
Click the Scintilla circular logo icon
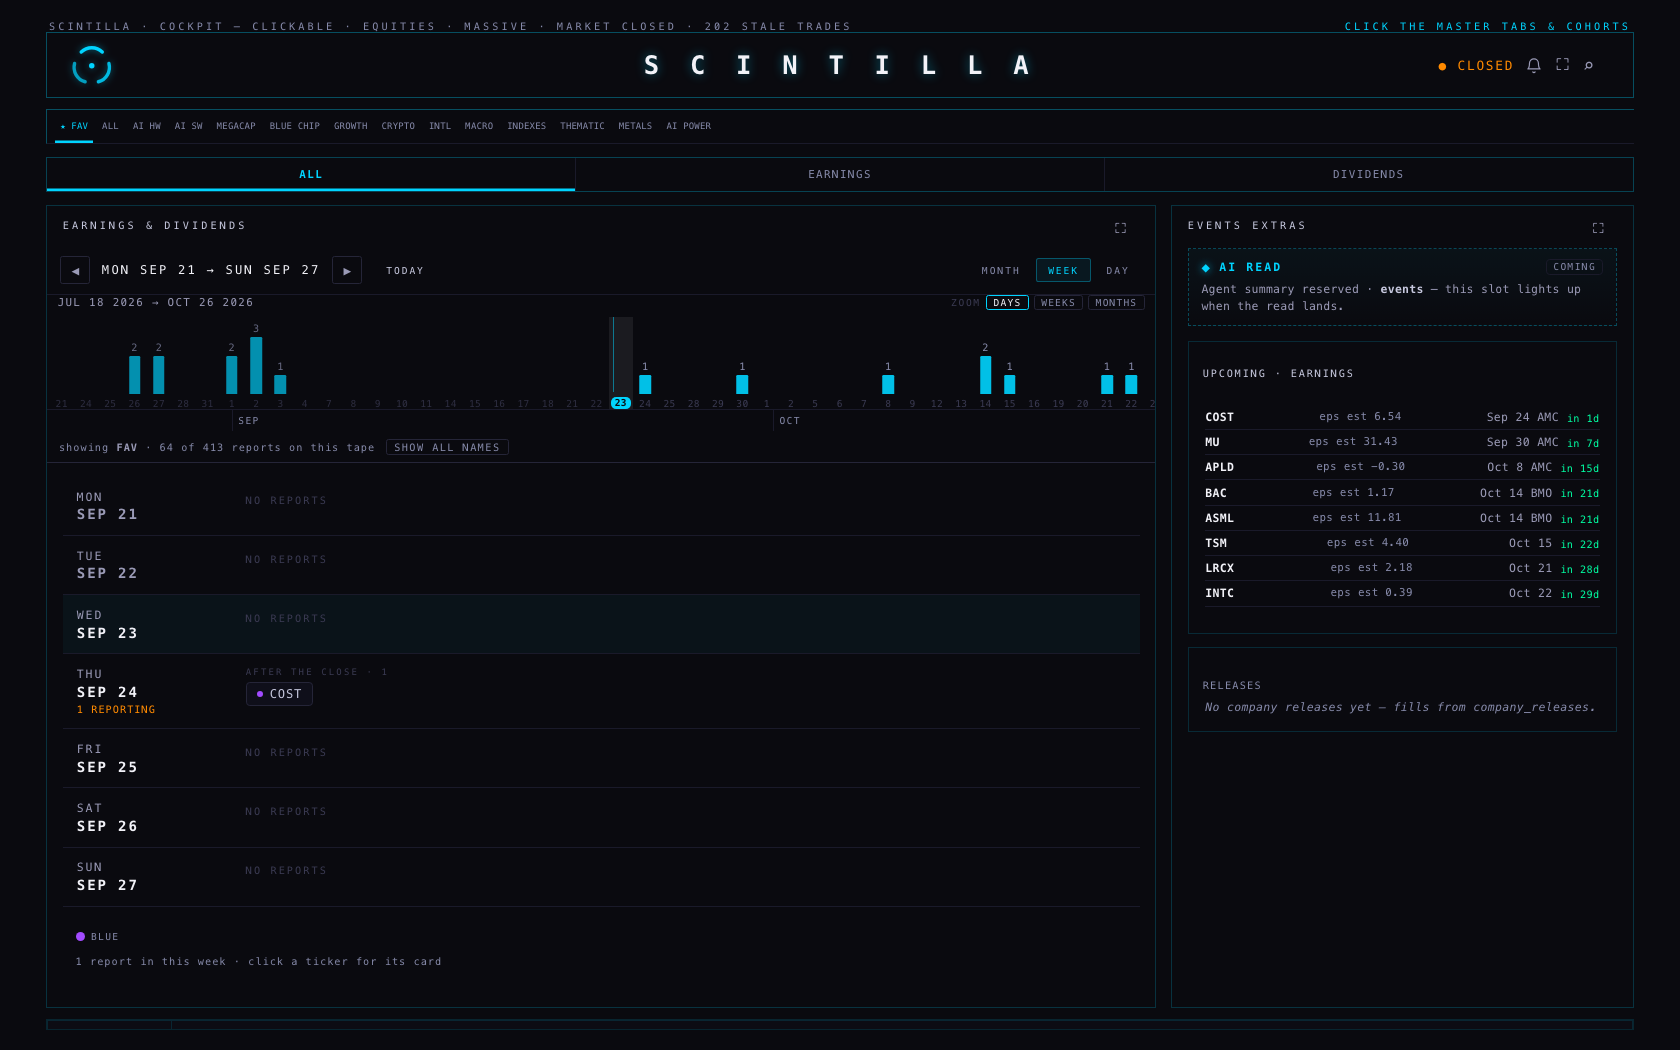(x=91, y=65)
